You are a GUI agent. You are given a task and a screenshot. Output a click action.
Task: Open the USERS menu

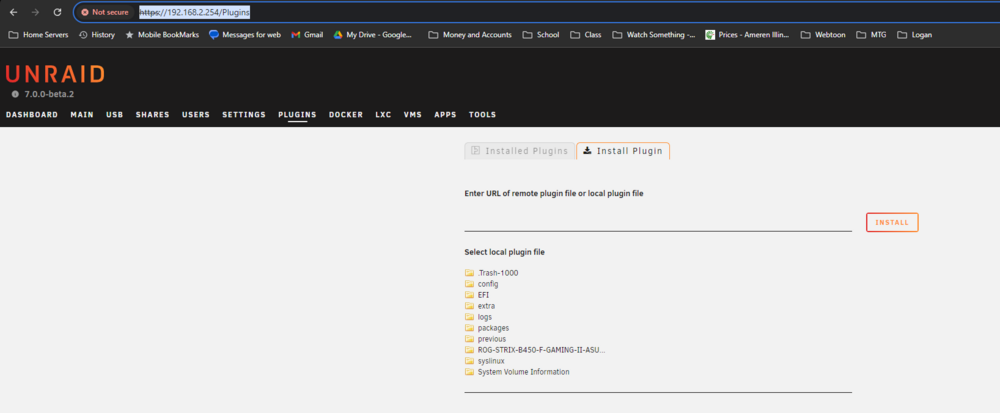[x=196, y=115]
